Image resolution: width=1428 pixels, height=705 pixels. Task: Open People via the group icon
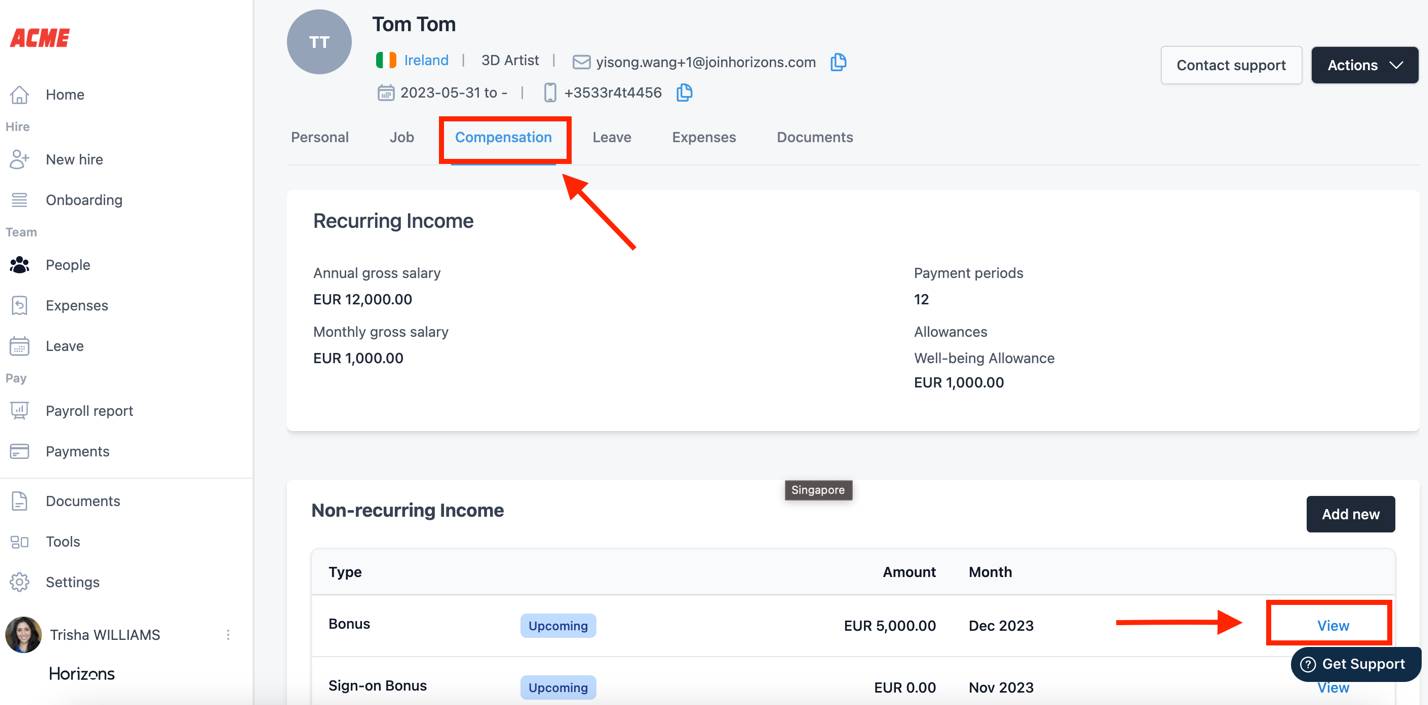click(x=19, y=265)
